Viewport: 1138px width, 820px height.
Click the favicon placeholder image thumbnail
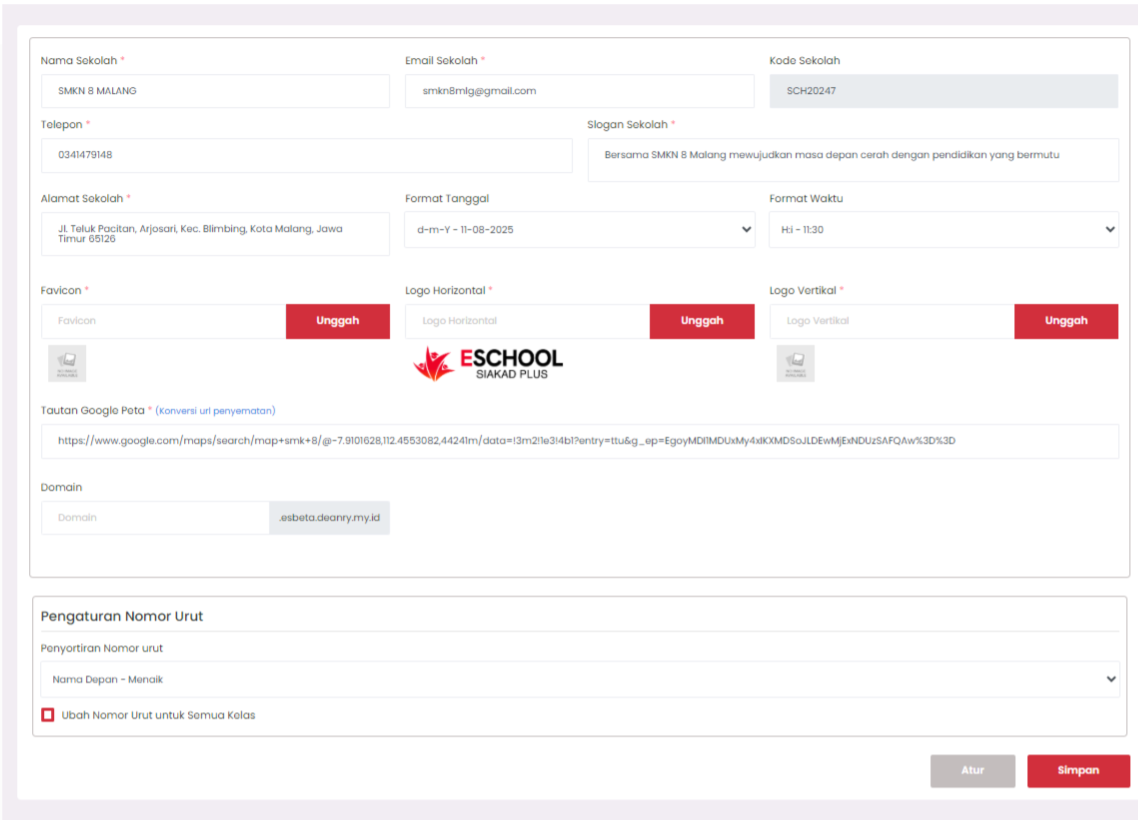click(x=67, y=364)
